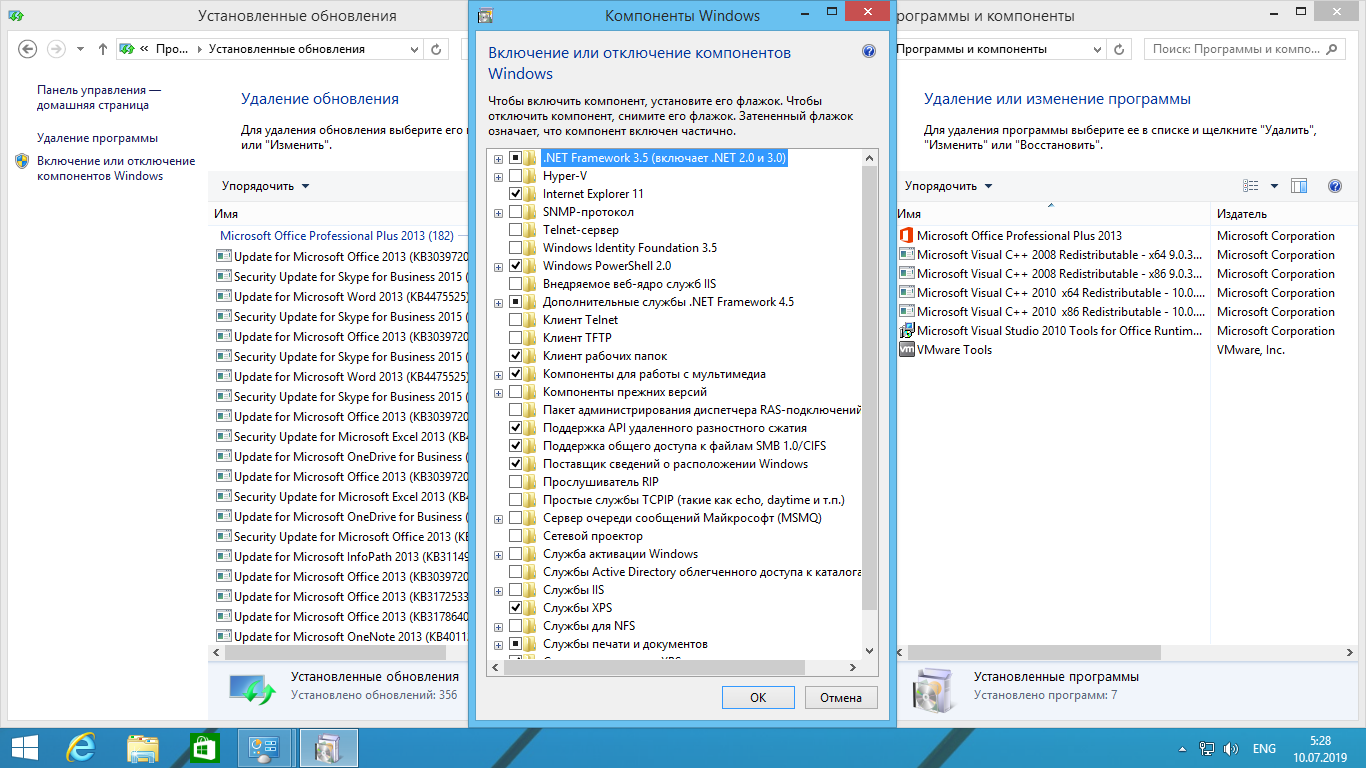Click the view mode icon in Программы и компоненты

pyautogui.click(x=1250, y=186)
